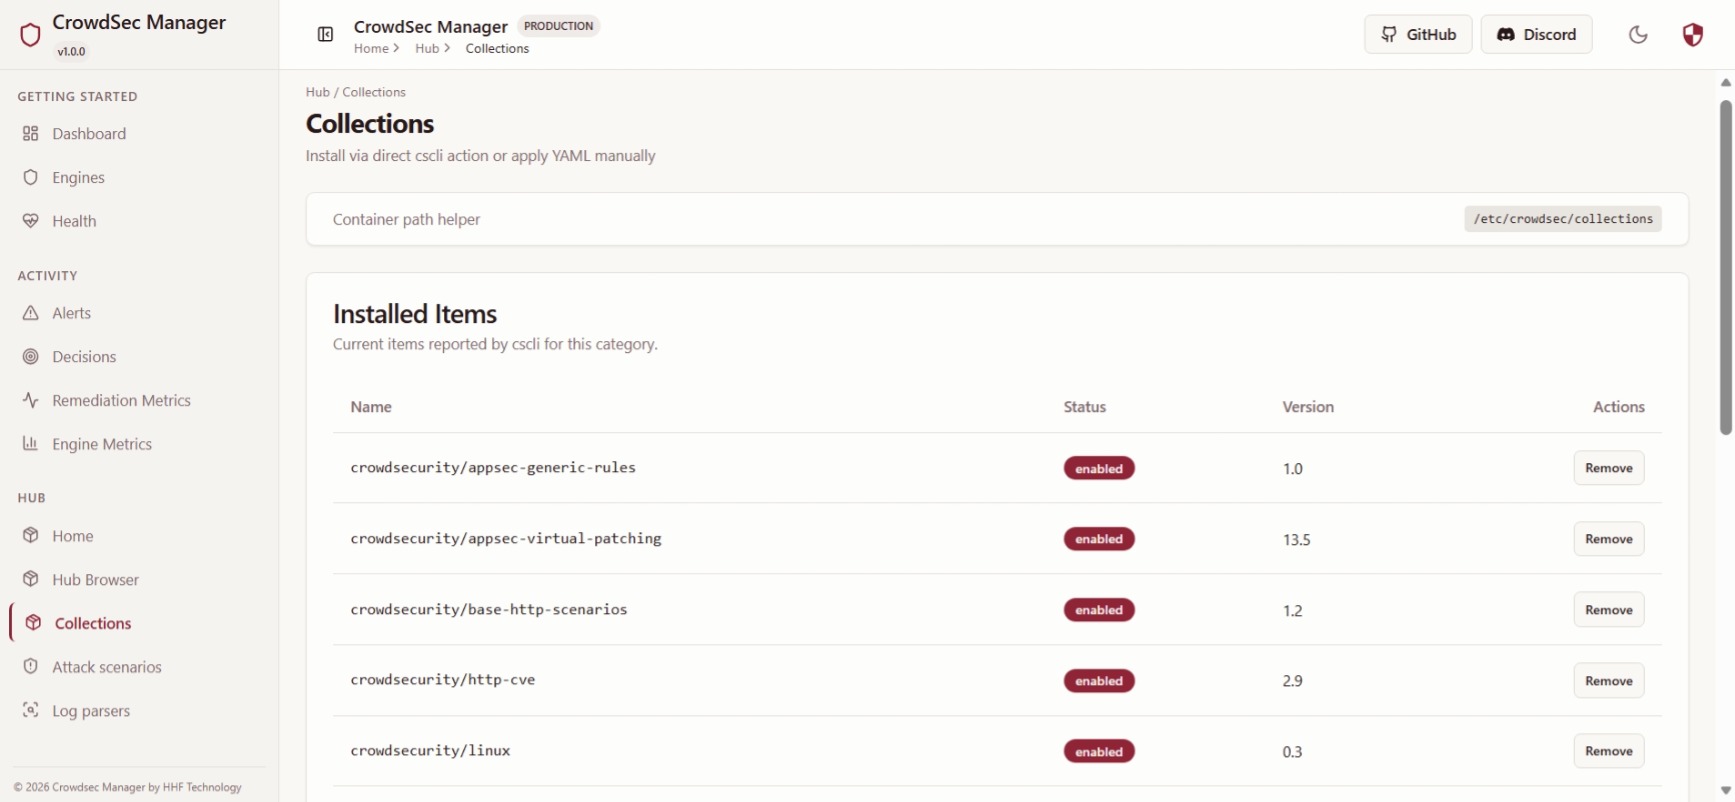Click enabled badge for crowdsecurity/linux
The width and height of the screenshot is (1735, 802).
(x=1099, y=752)
